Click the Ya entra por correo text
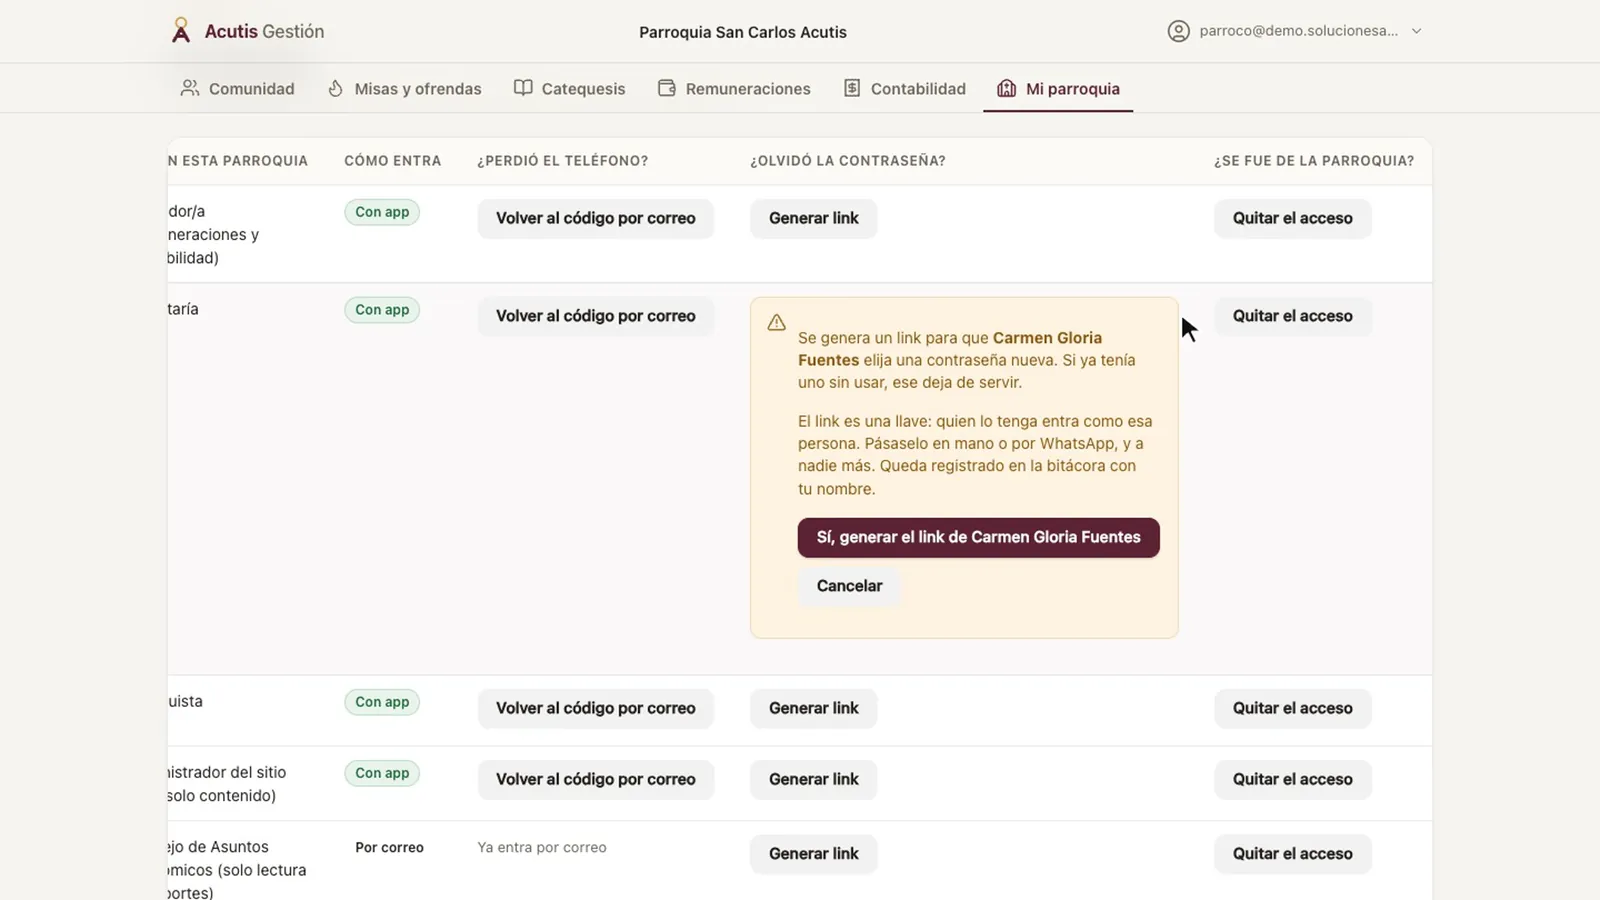The image size is (1600, 900). 542,848
